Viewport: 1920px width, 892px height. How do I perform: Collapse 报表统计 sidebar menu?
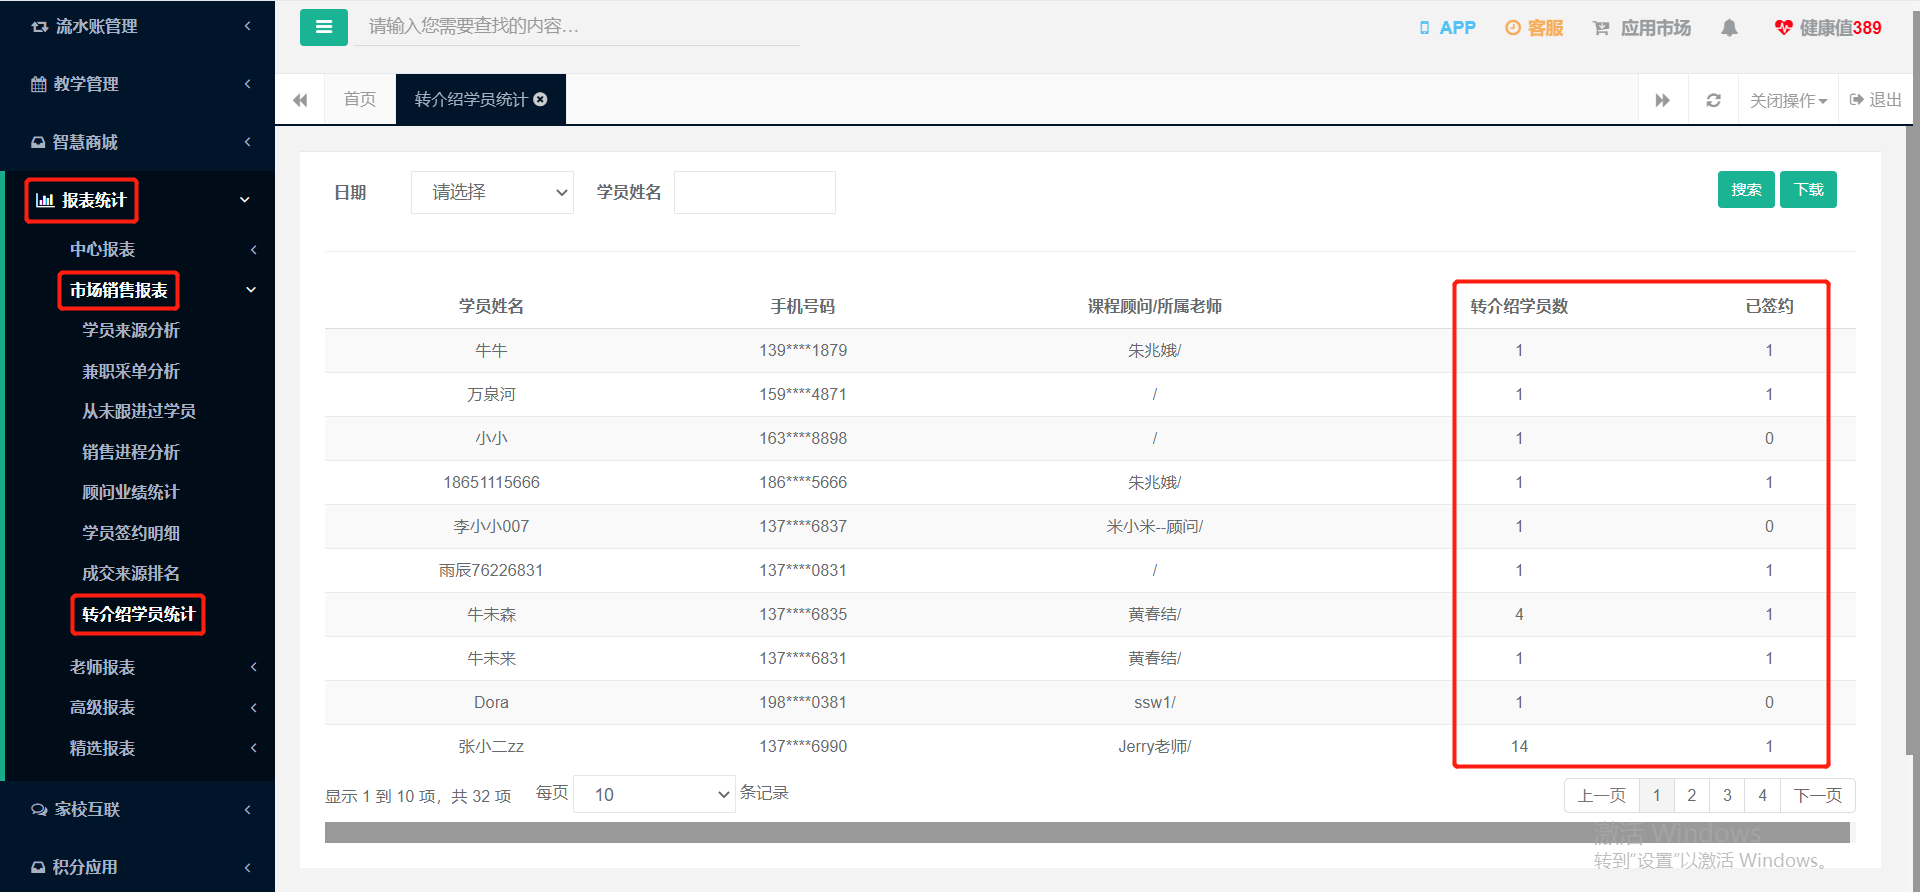(x=138, y=200)
